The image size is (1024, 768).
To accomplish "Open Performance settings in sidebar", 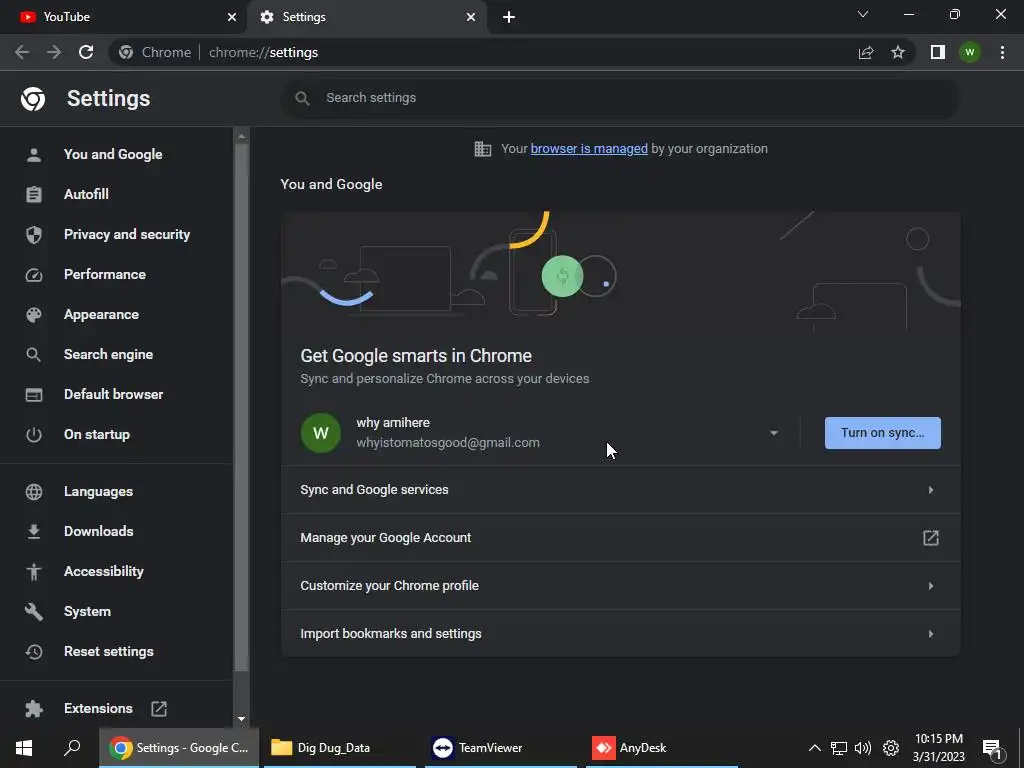I will (104, 274).
